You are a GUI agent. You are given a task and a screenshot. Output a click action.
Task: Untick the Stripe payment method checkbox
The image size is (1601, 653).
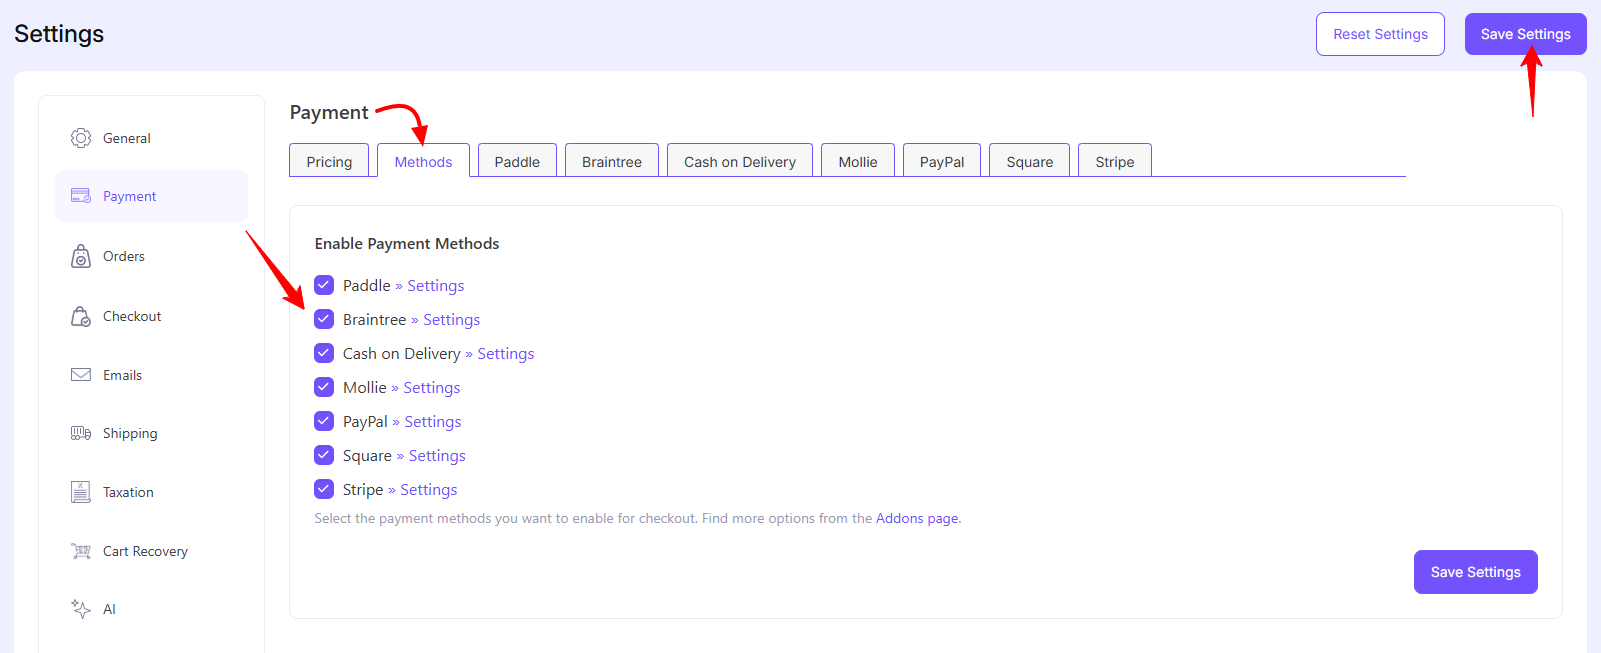[x=324, y=489]
